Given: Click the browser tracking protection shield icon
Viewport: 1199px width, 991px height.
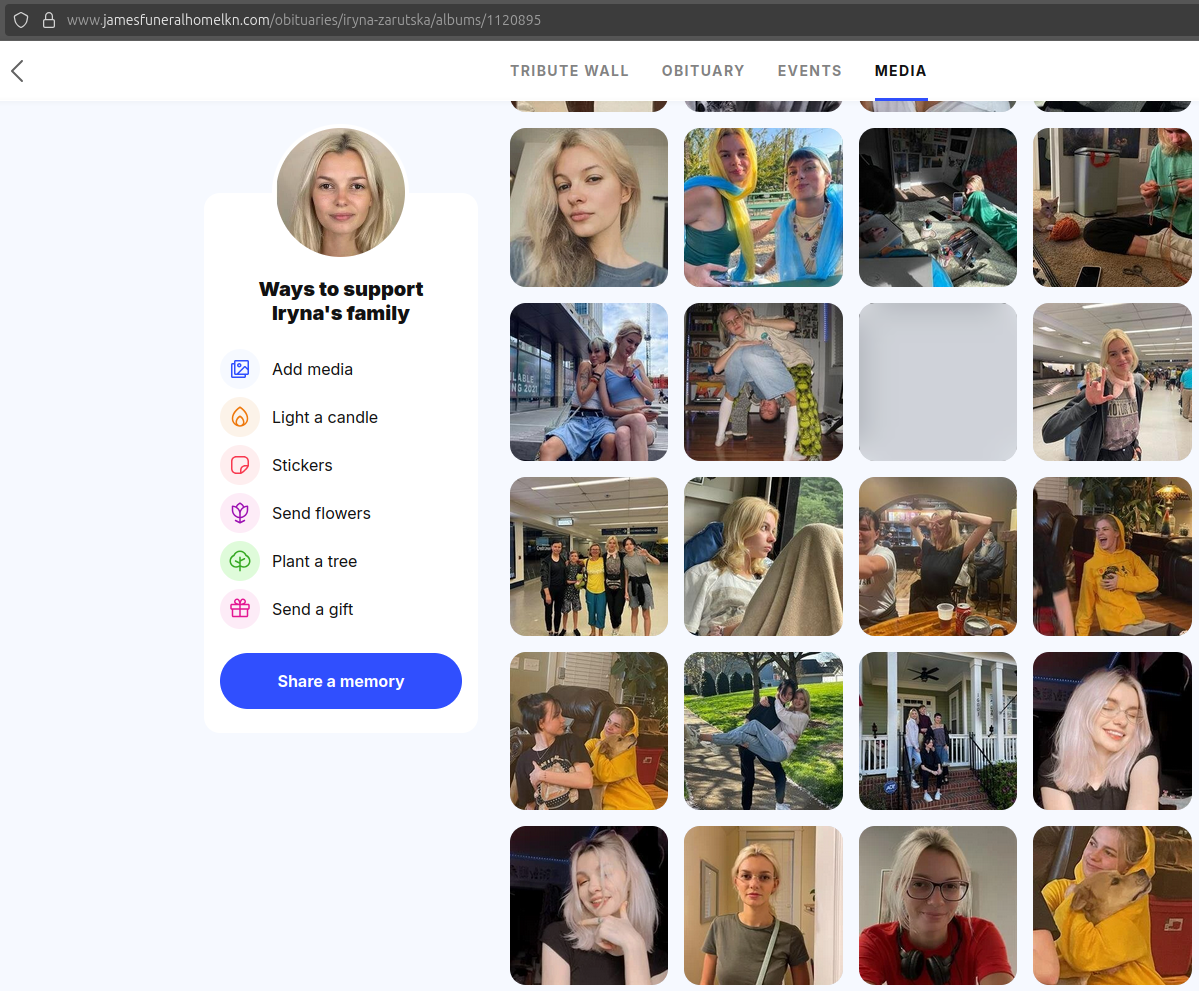Looking at the screenshot, I should pyautogui.click(x=21, y=20).
